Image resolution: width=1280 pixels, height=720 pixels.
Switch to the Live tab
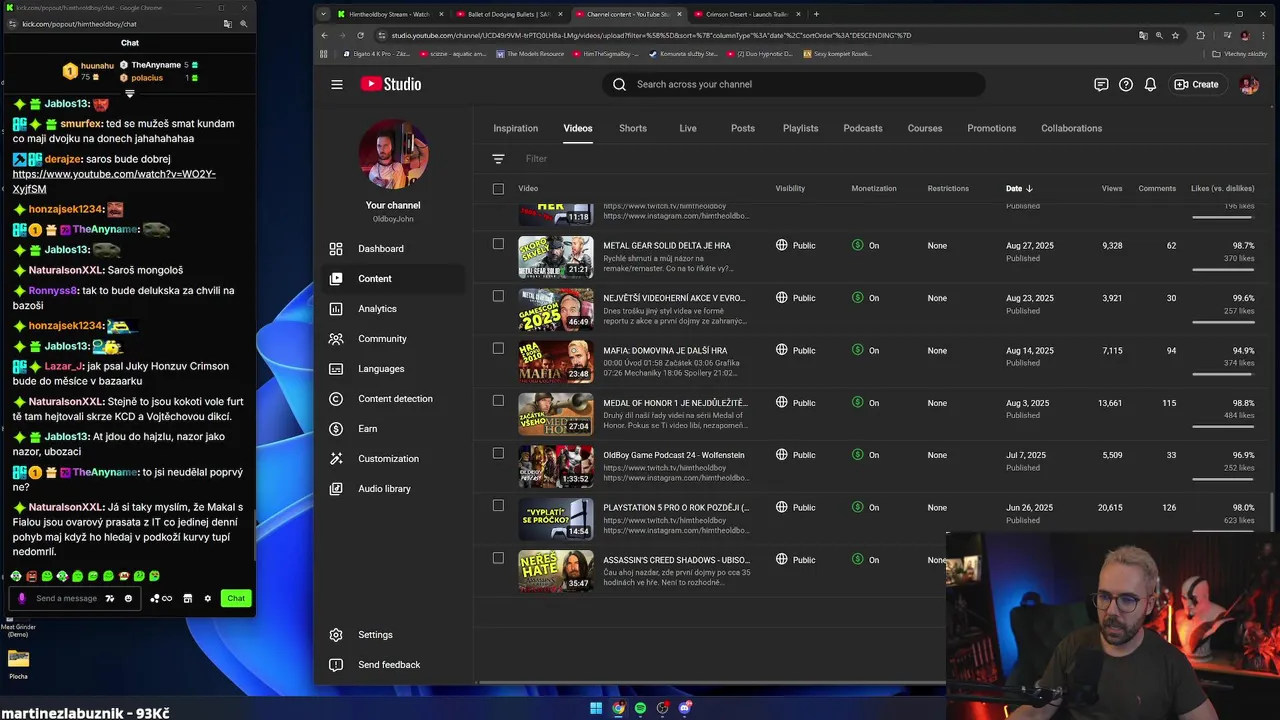pyautogui.click(x=688, y=128)
